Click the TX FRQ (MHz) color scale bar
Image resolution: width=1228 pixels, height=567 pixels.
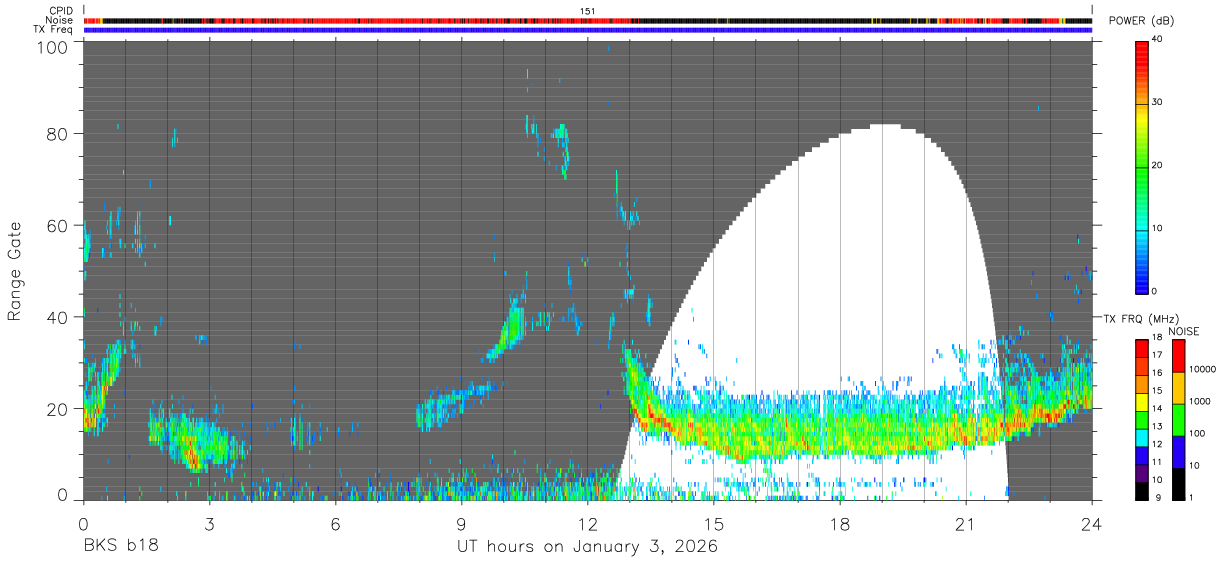[1142, 420]
